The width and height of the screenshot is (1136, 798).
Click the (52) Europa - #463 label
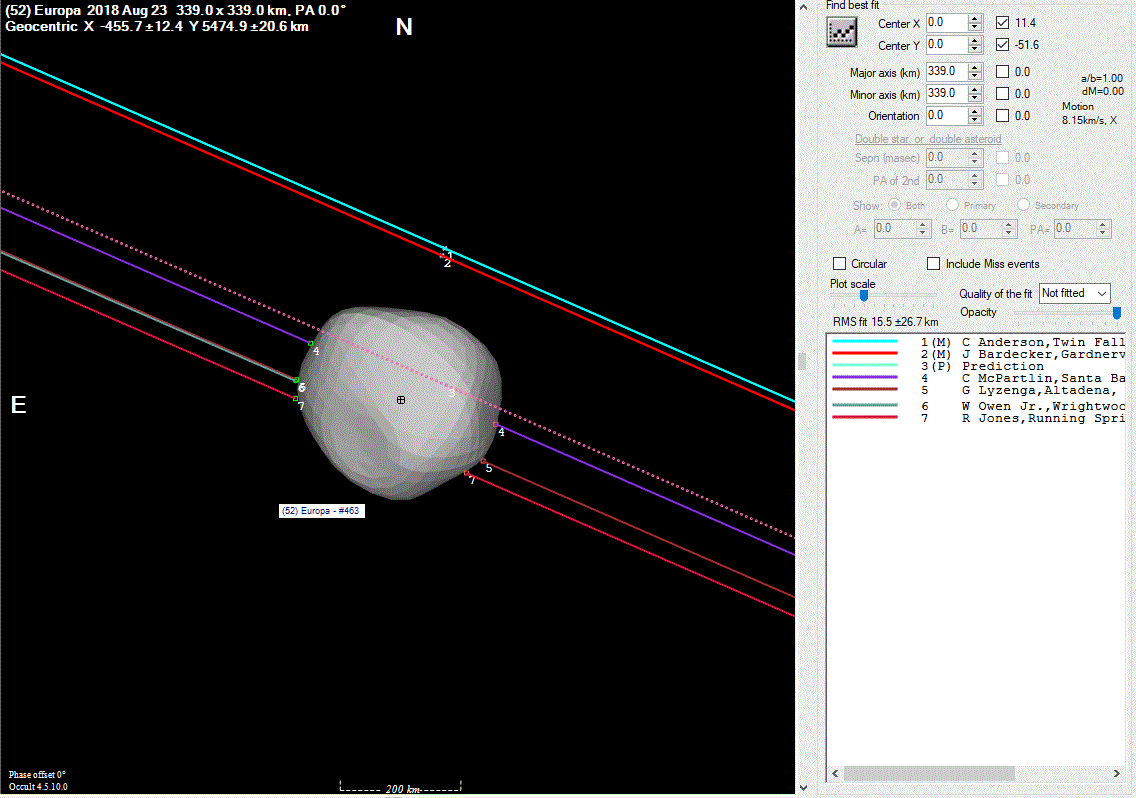point(321,511)
